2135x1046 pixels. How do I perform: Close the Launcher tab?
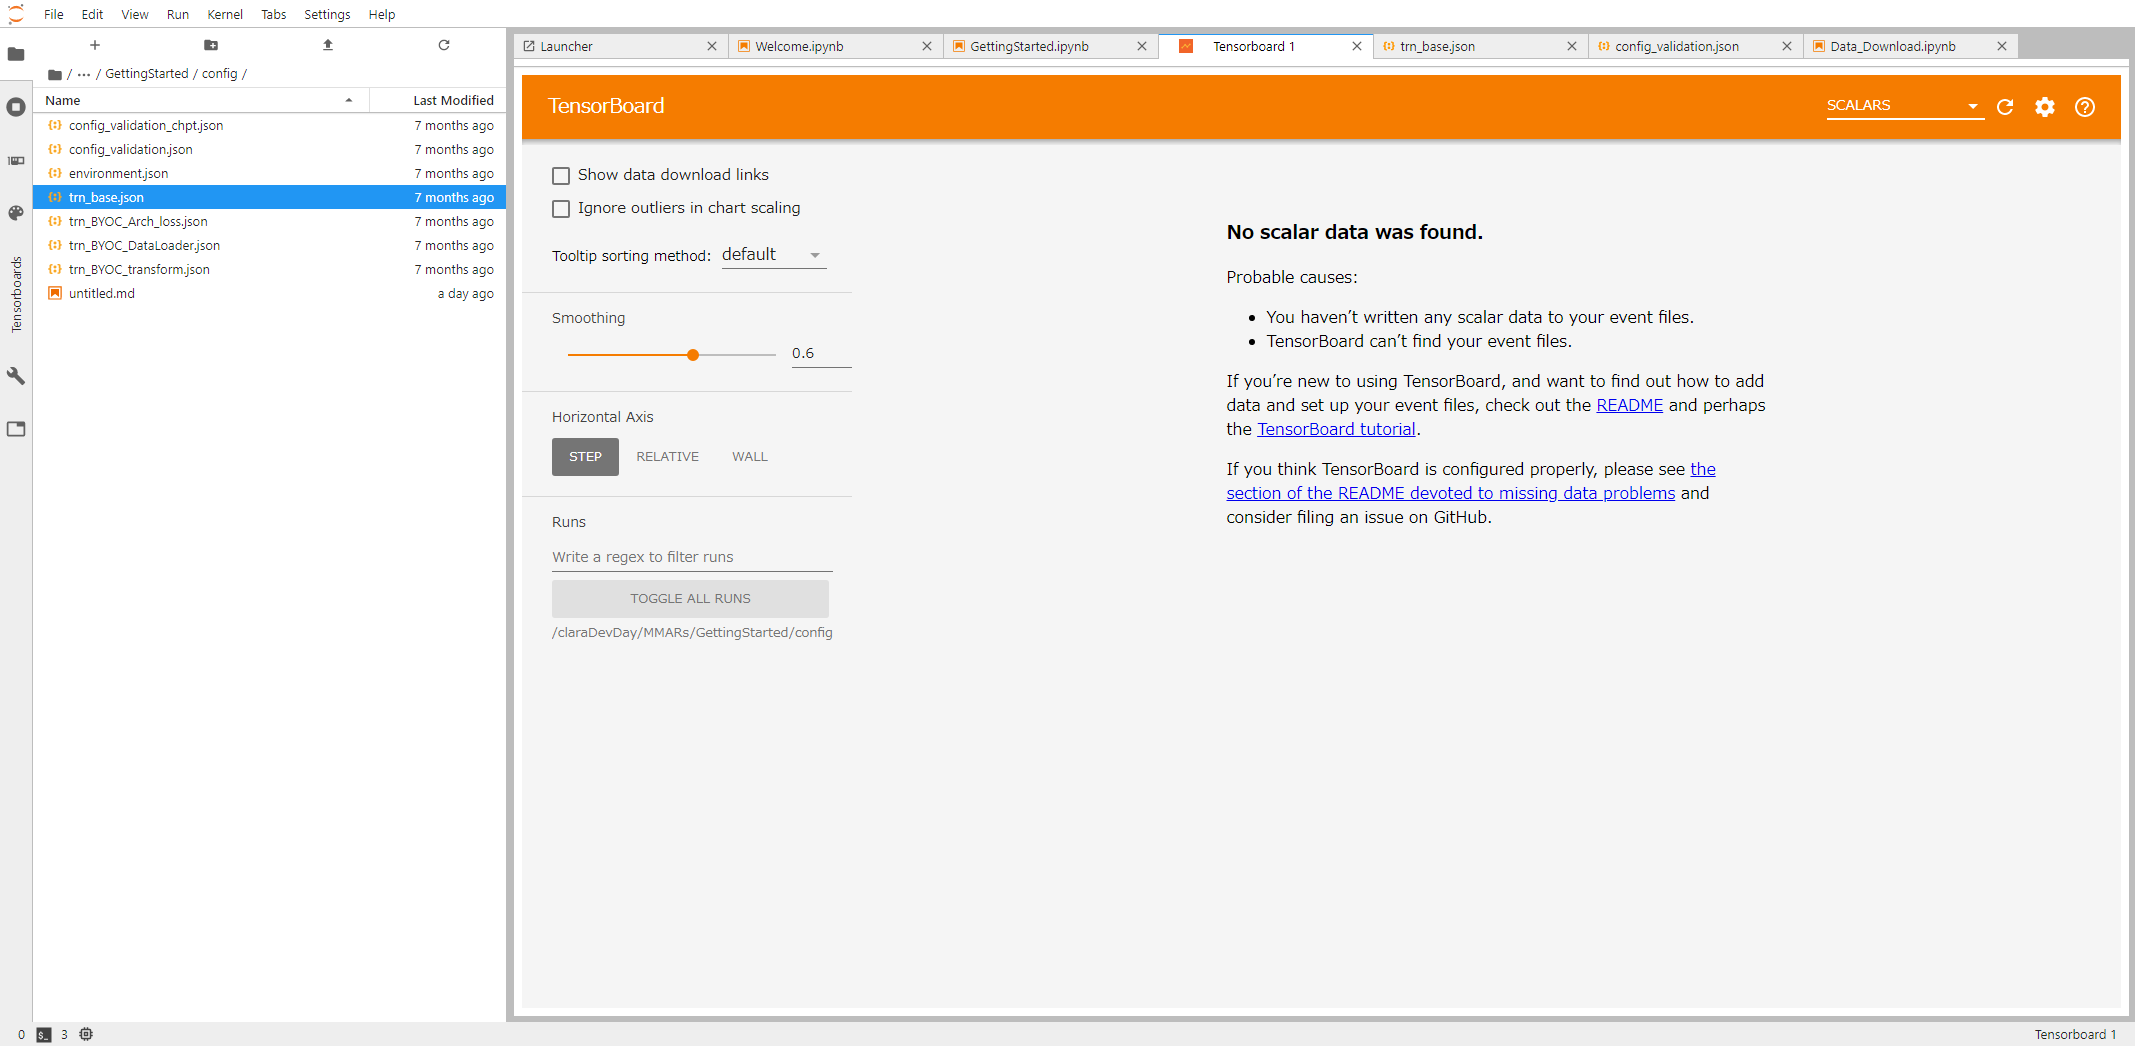(712, 46)
